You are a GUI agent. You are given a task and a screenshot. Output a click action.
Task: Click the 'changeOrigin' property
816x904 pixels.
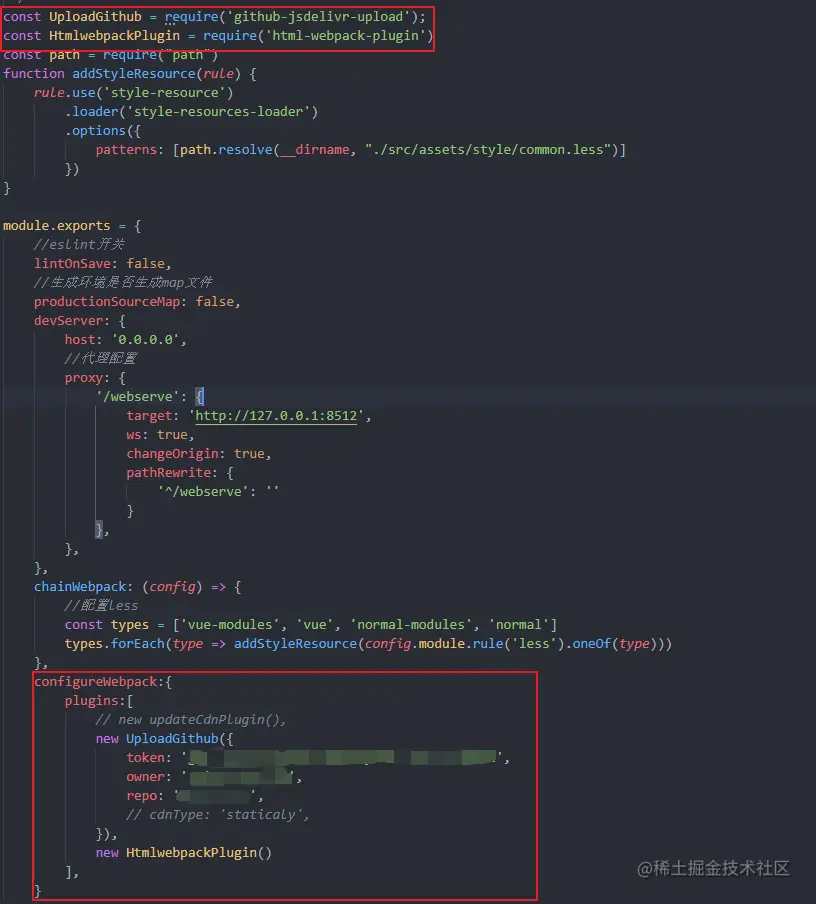pyautogui.click(x=172, y=454)
